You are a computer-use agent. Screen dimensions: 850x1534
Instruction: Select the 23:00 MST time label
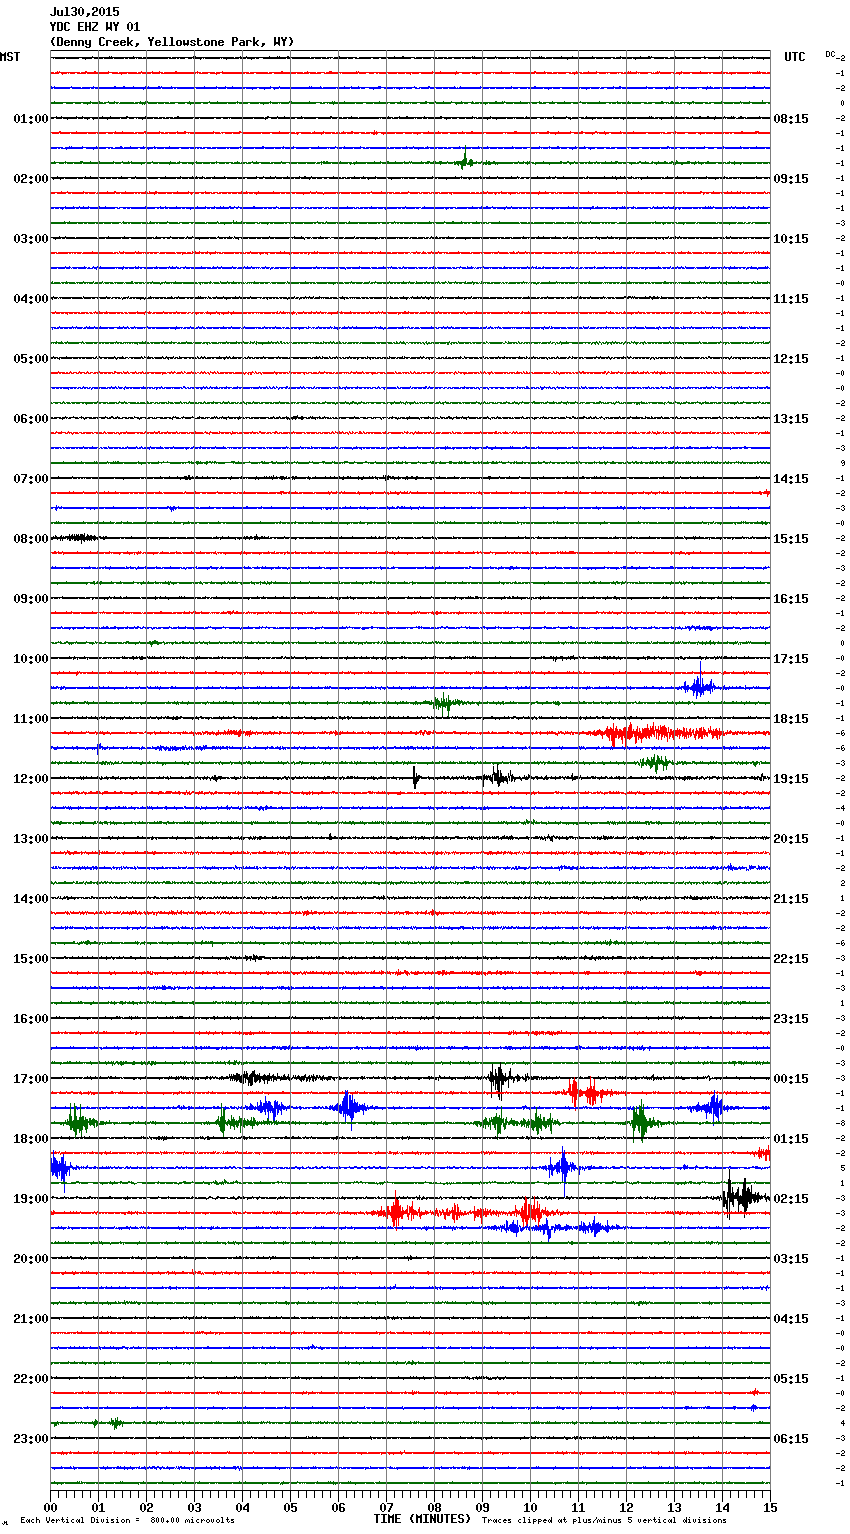[30, 1439]
